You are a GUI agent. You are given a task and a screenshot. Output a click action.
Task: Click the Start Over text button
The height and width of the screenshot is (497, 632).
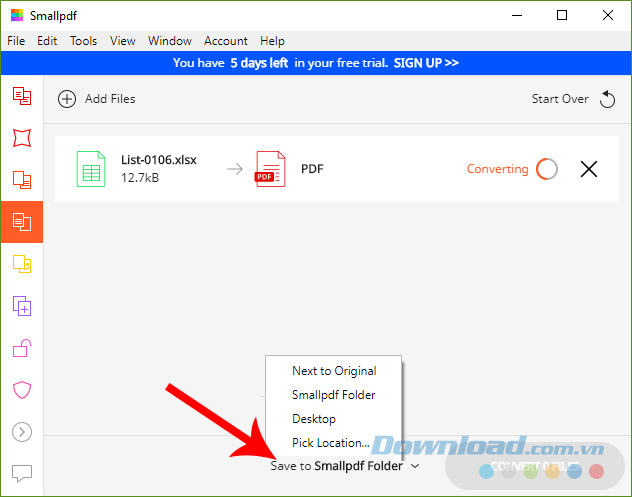pyautogui.click(x=560, y=99)
